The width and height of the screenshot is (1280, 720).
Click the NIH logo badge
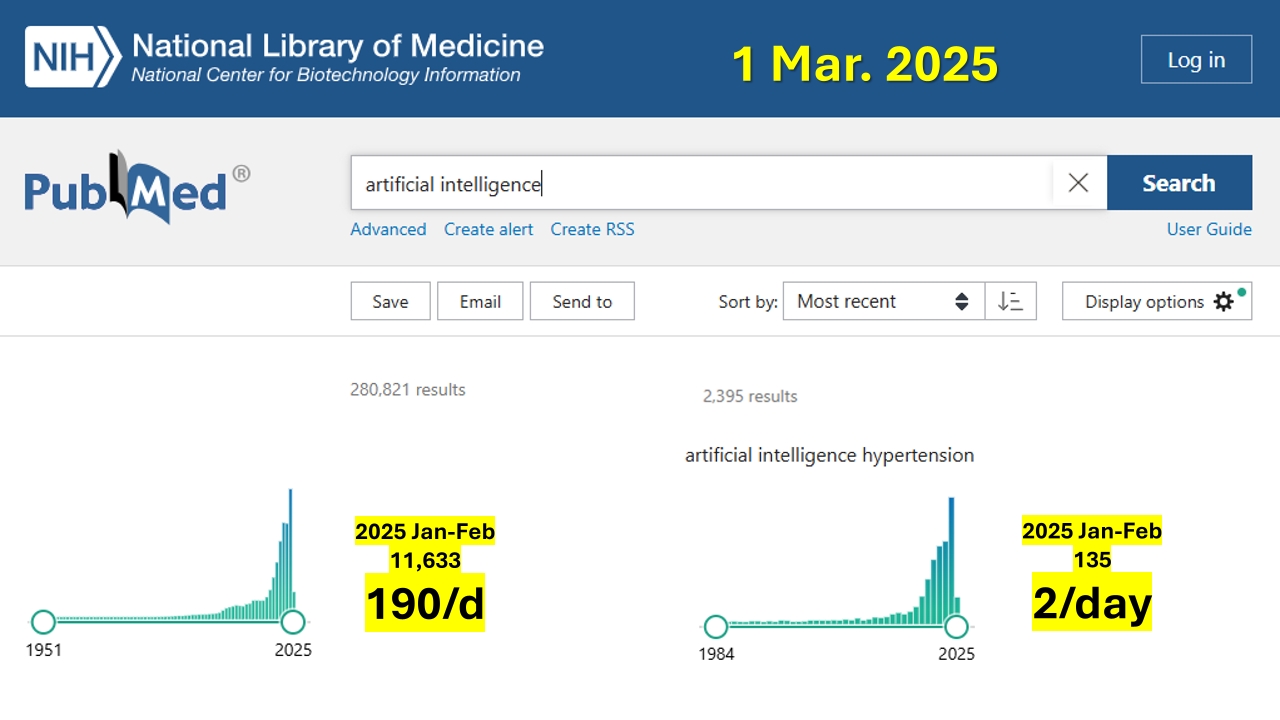click(x=73, y=57)
